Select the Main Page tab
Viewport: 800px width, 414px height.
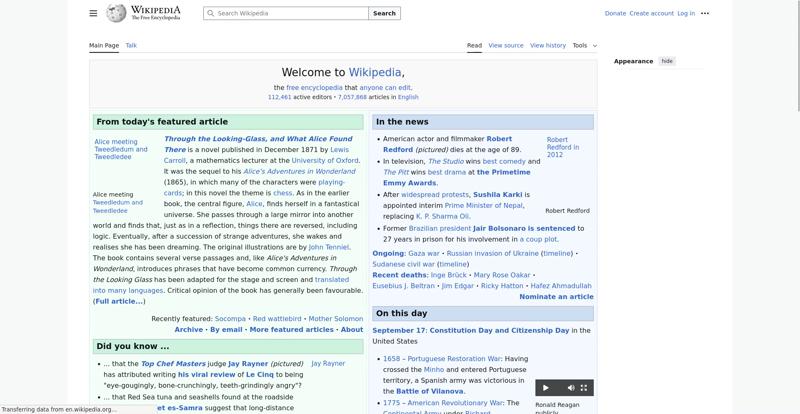point(104,45)
